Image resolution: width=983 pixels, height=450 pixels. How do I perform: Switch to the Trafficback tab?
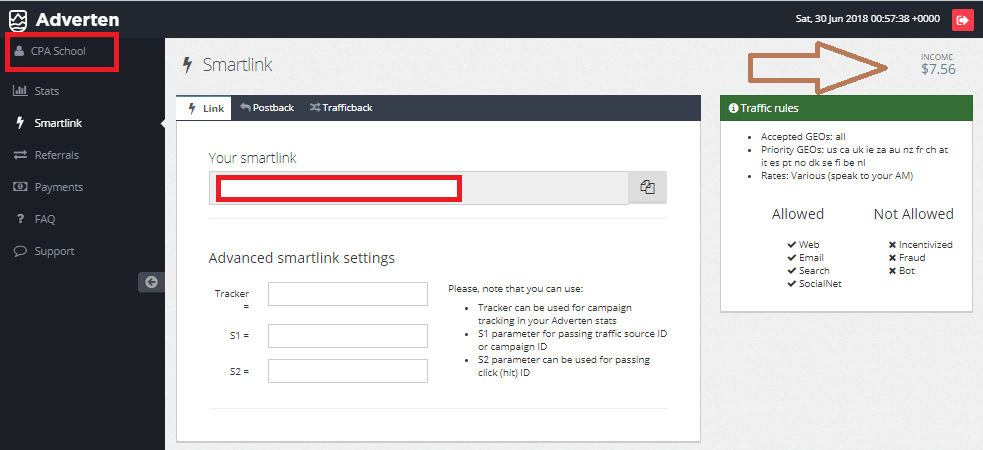tap(341, 108)
